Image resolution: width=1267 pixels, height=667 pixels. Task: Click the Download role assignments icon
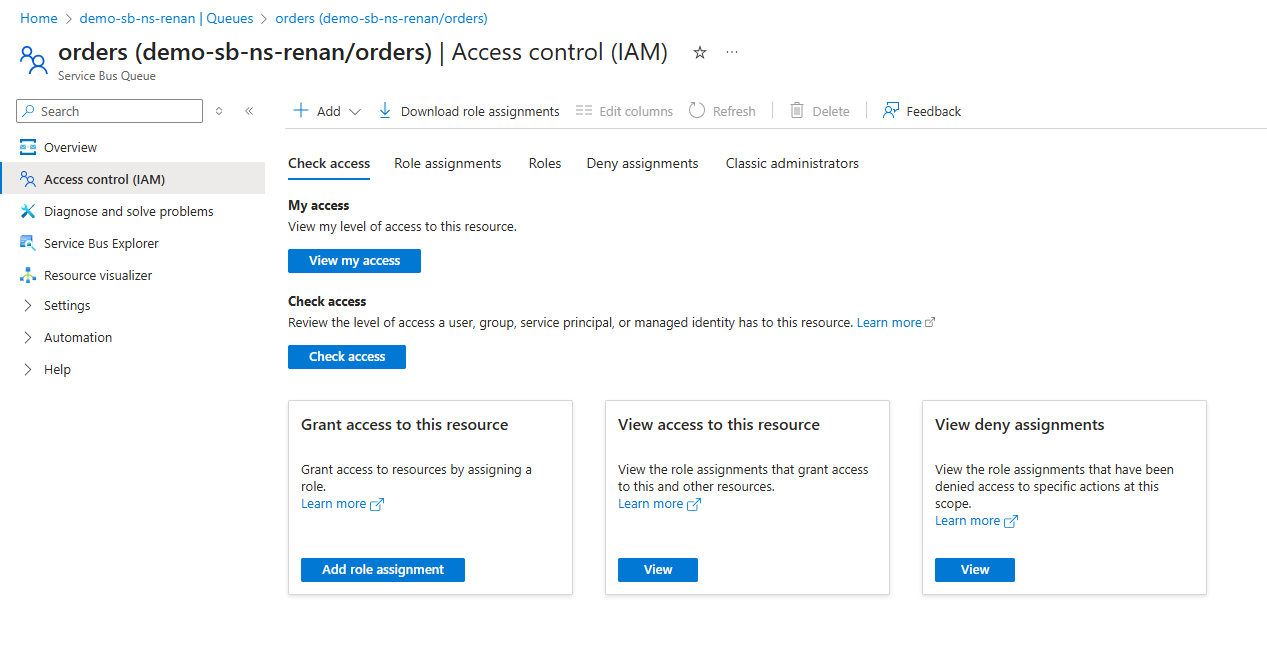pos(385,111)
